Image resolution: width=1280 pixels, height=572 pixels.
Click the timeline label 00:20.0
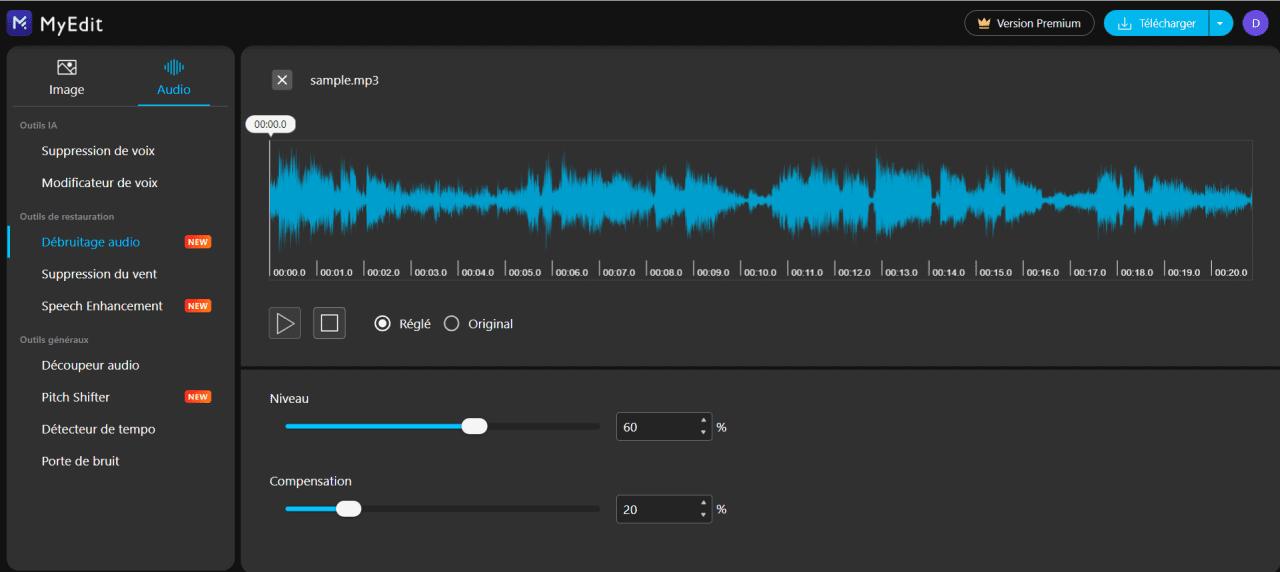click(x=1232, y=272)
